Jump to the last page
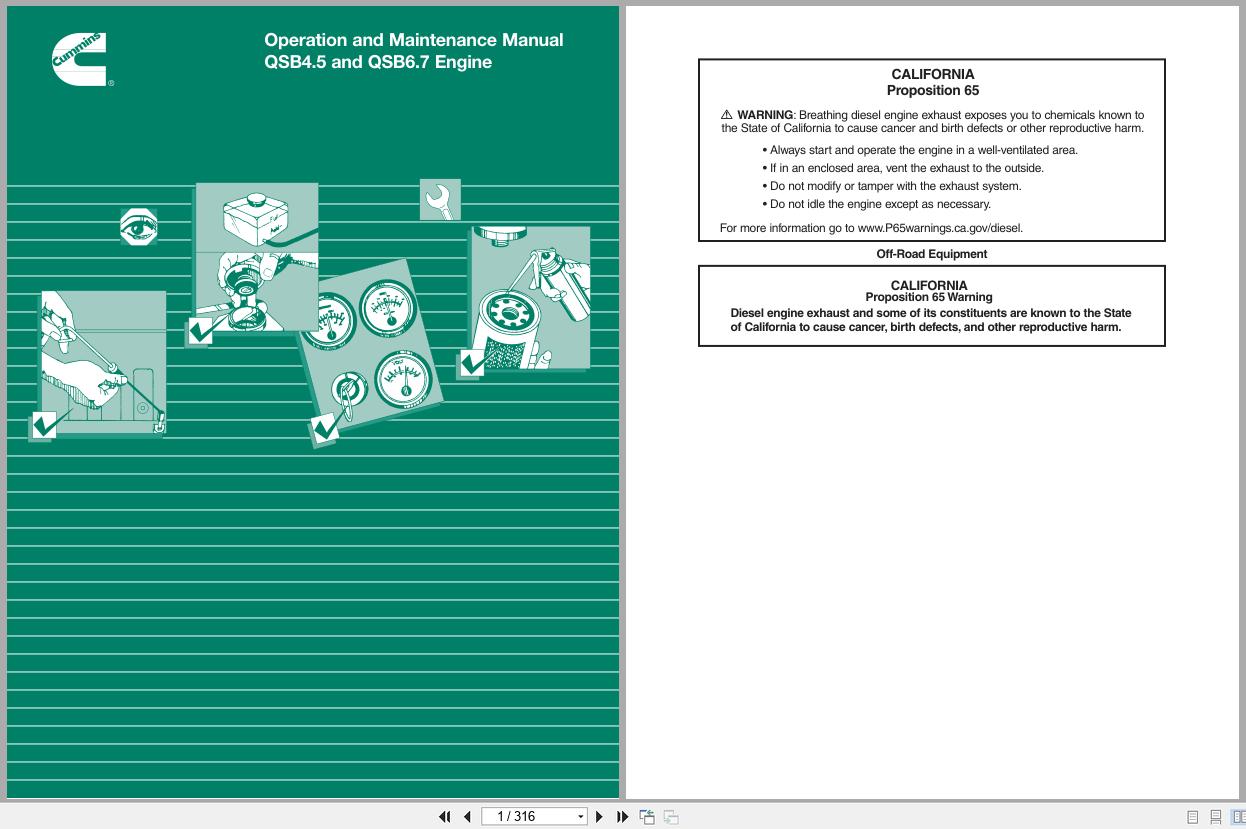1246x829 pixels. [622, 817]
